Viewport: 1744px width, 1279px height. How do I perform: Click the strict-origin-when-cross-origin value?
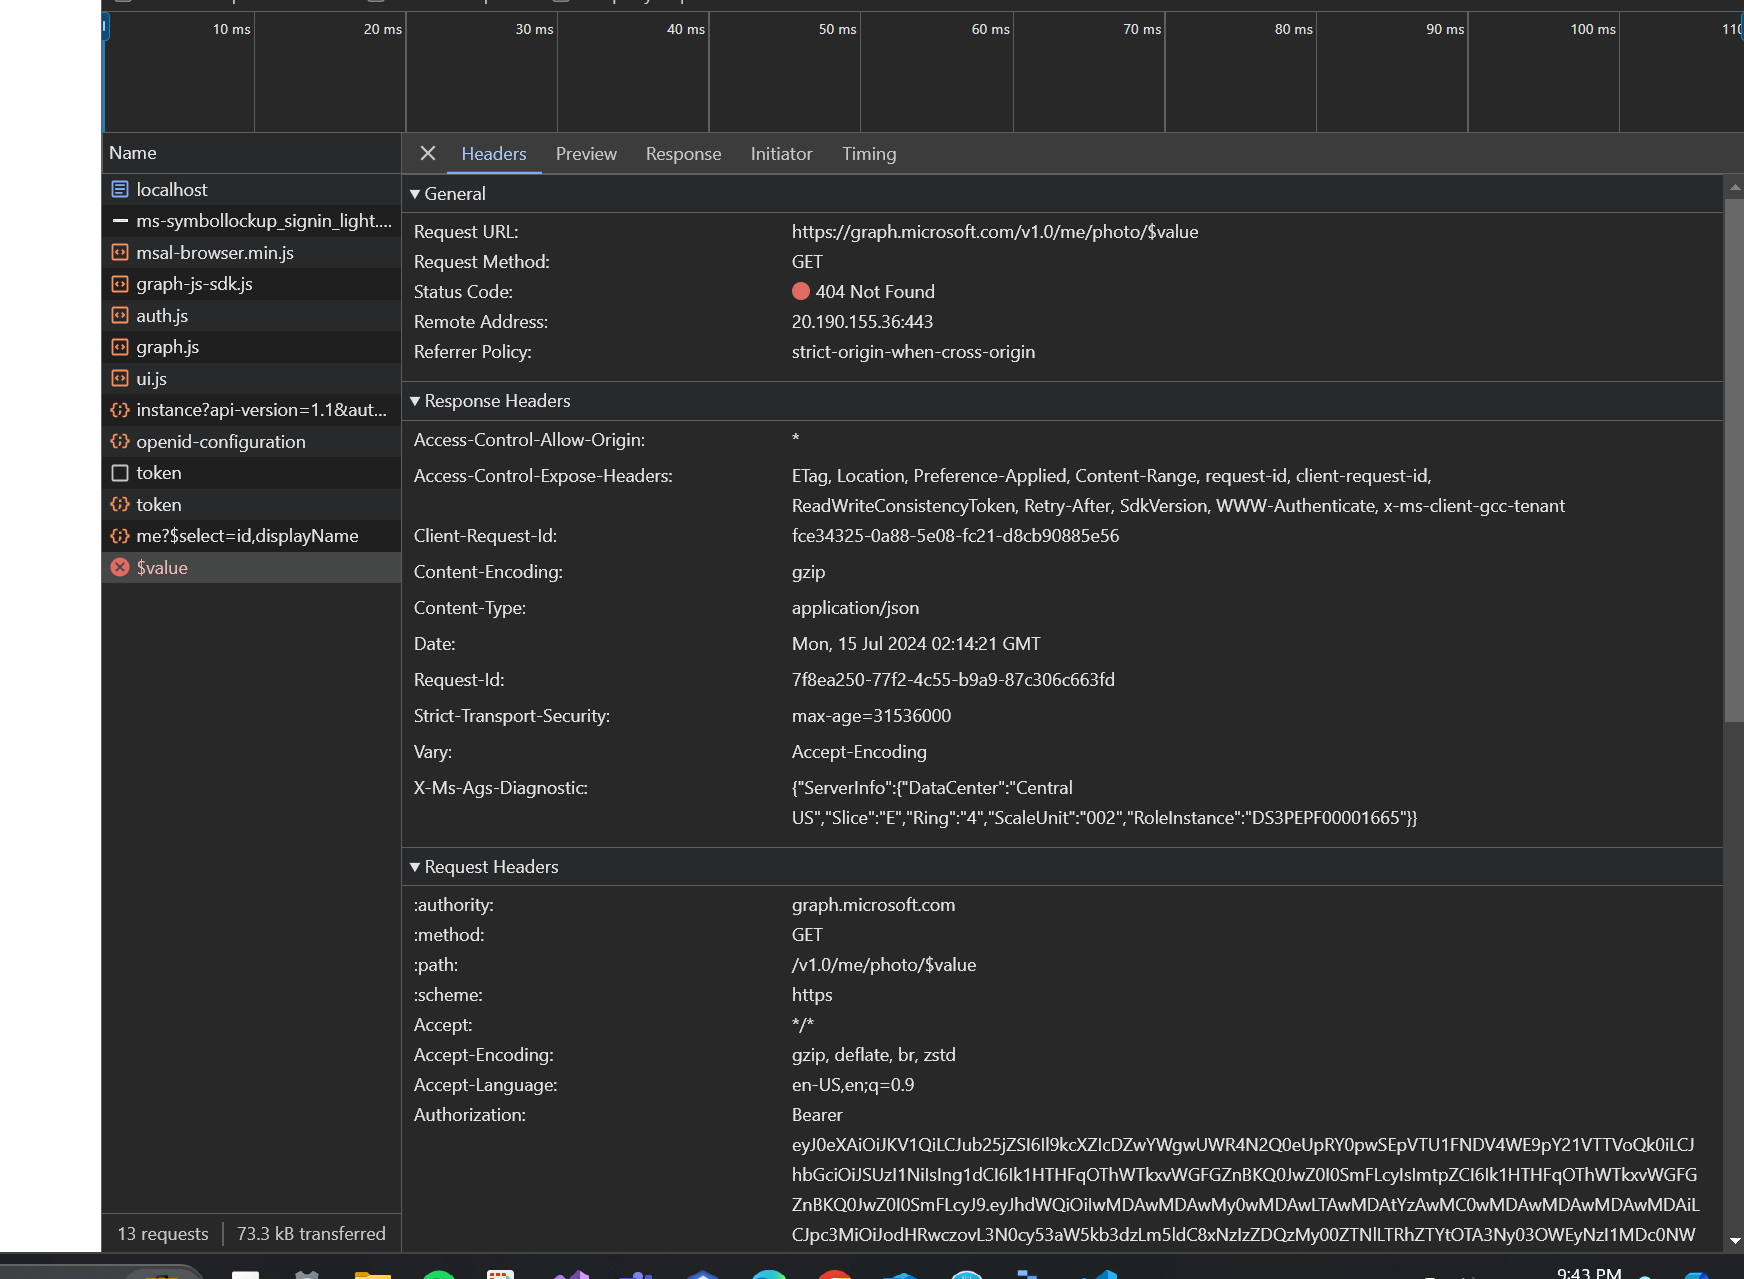913,352
